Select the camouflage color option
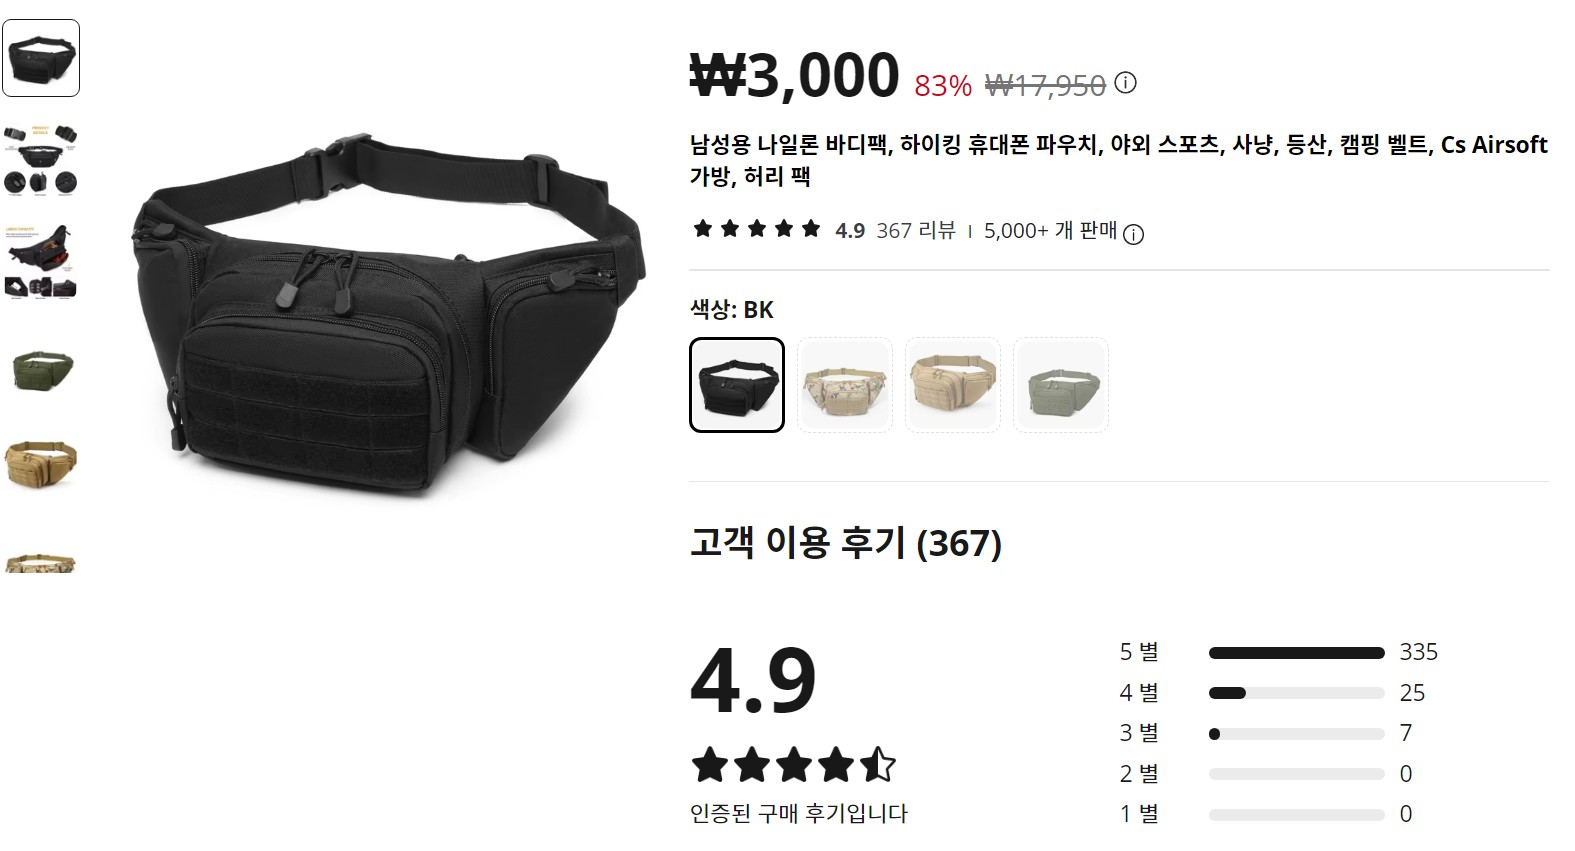Image resolution: width=1575 pixels, height=851 pixels. (845, 385)
